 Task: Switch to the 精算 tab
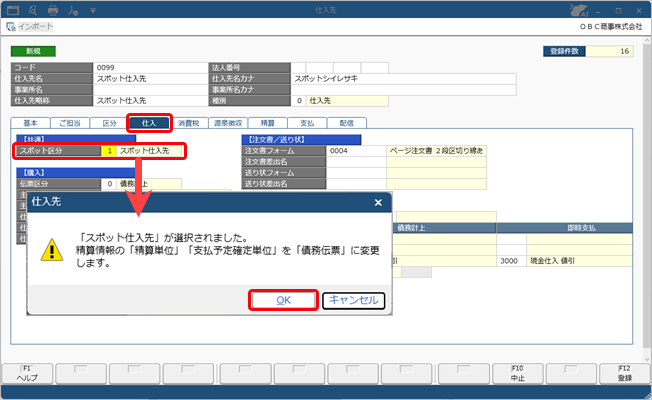[x=267, y=123]
